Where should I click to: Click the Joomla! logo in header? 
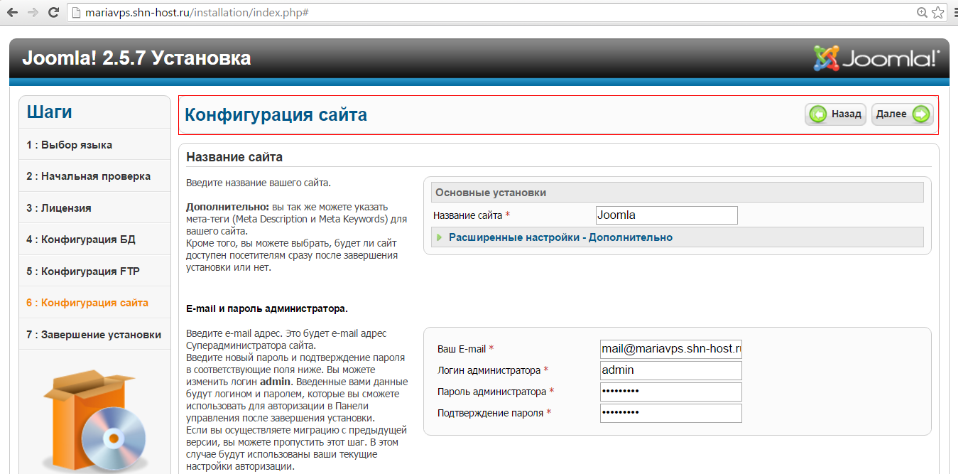coord(876,59)
